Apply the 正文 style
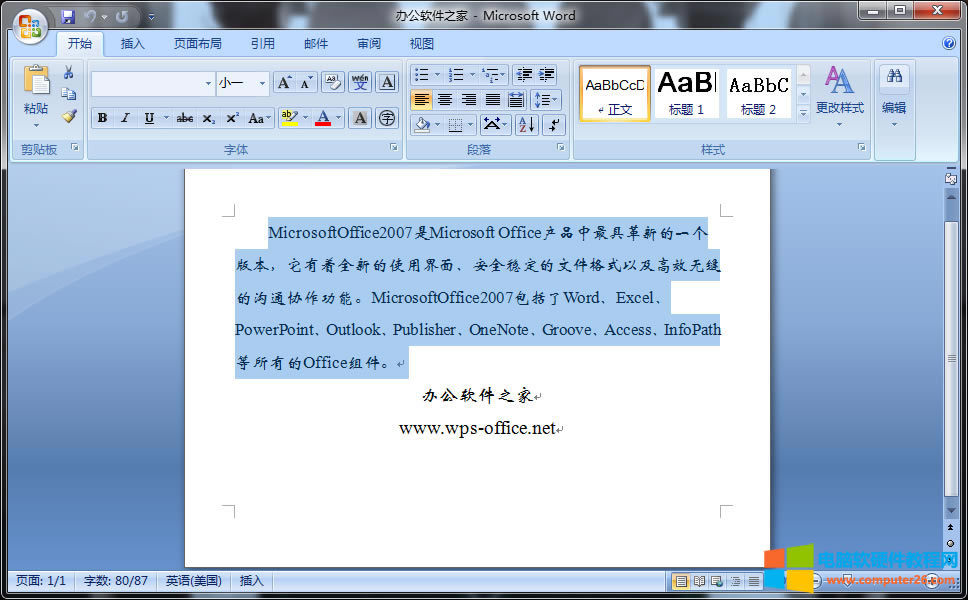 point(615,94)
